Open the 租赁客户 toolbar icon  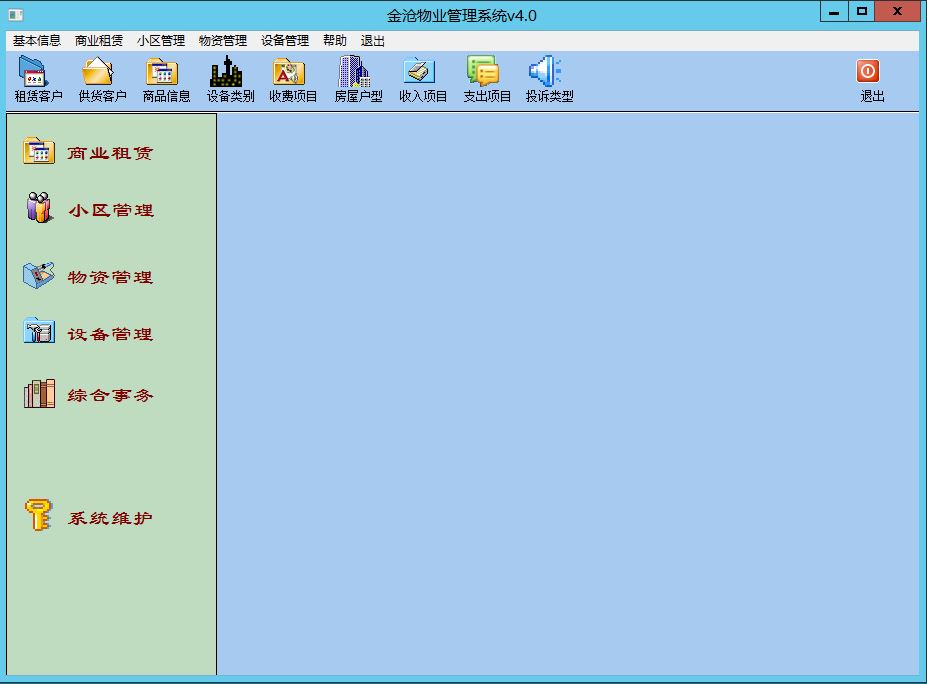click(34, 72)
